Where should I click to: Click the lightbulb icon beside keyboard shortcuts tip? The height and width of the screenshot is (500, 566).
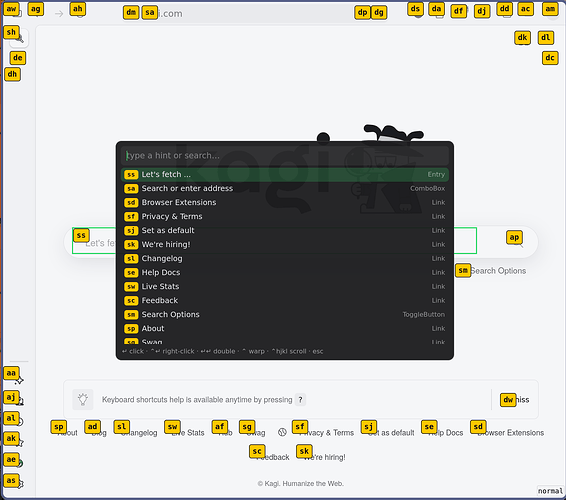coord(83,399)
